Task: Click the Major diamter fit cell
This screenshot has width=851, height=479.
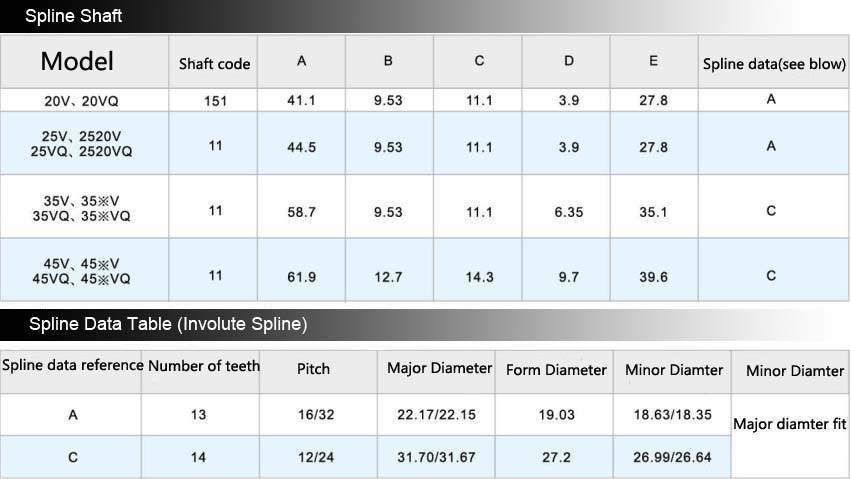Action: pos(790,424)
